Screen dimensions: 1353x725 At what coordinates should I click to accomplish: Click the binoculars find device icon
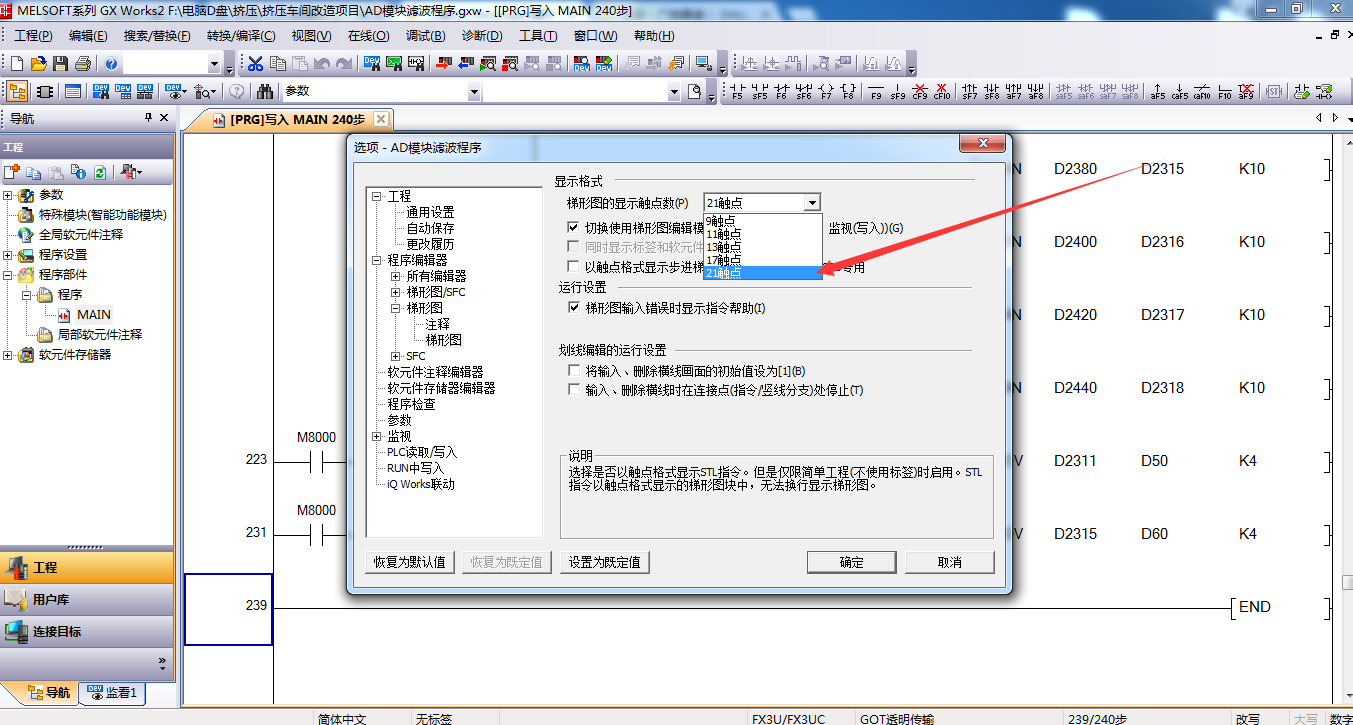point(265,92)
